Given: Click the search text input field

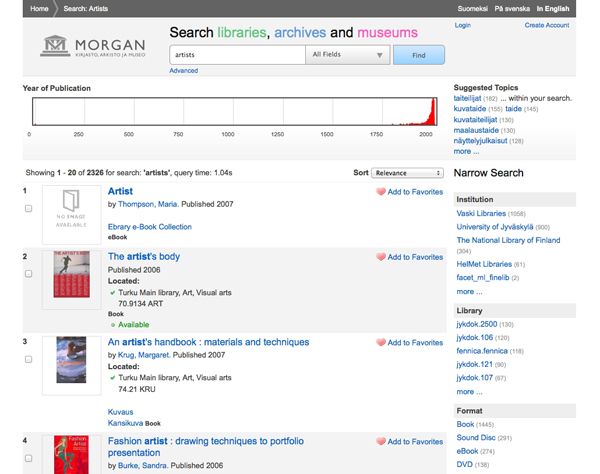Looking at the screenshot, I should (x=236, y=55).
